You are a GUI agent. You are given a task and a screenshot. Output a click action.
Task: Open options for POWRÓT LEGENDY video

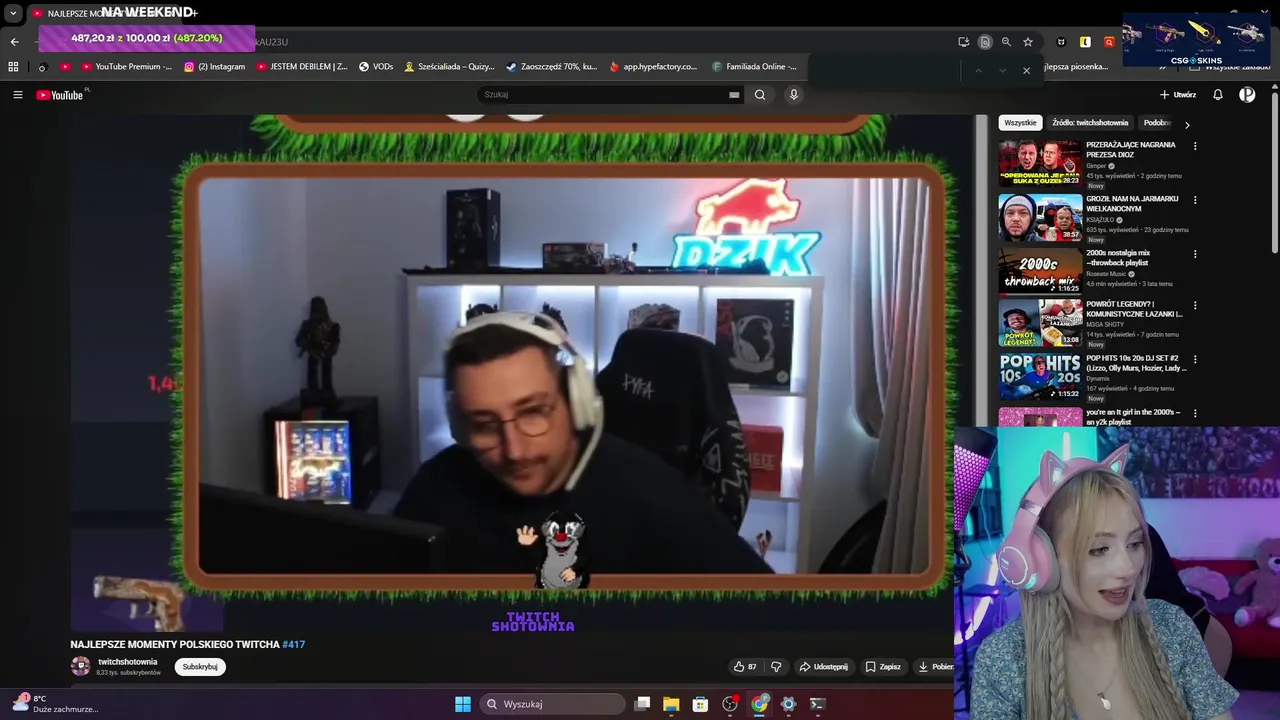1194,305
